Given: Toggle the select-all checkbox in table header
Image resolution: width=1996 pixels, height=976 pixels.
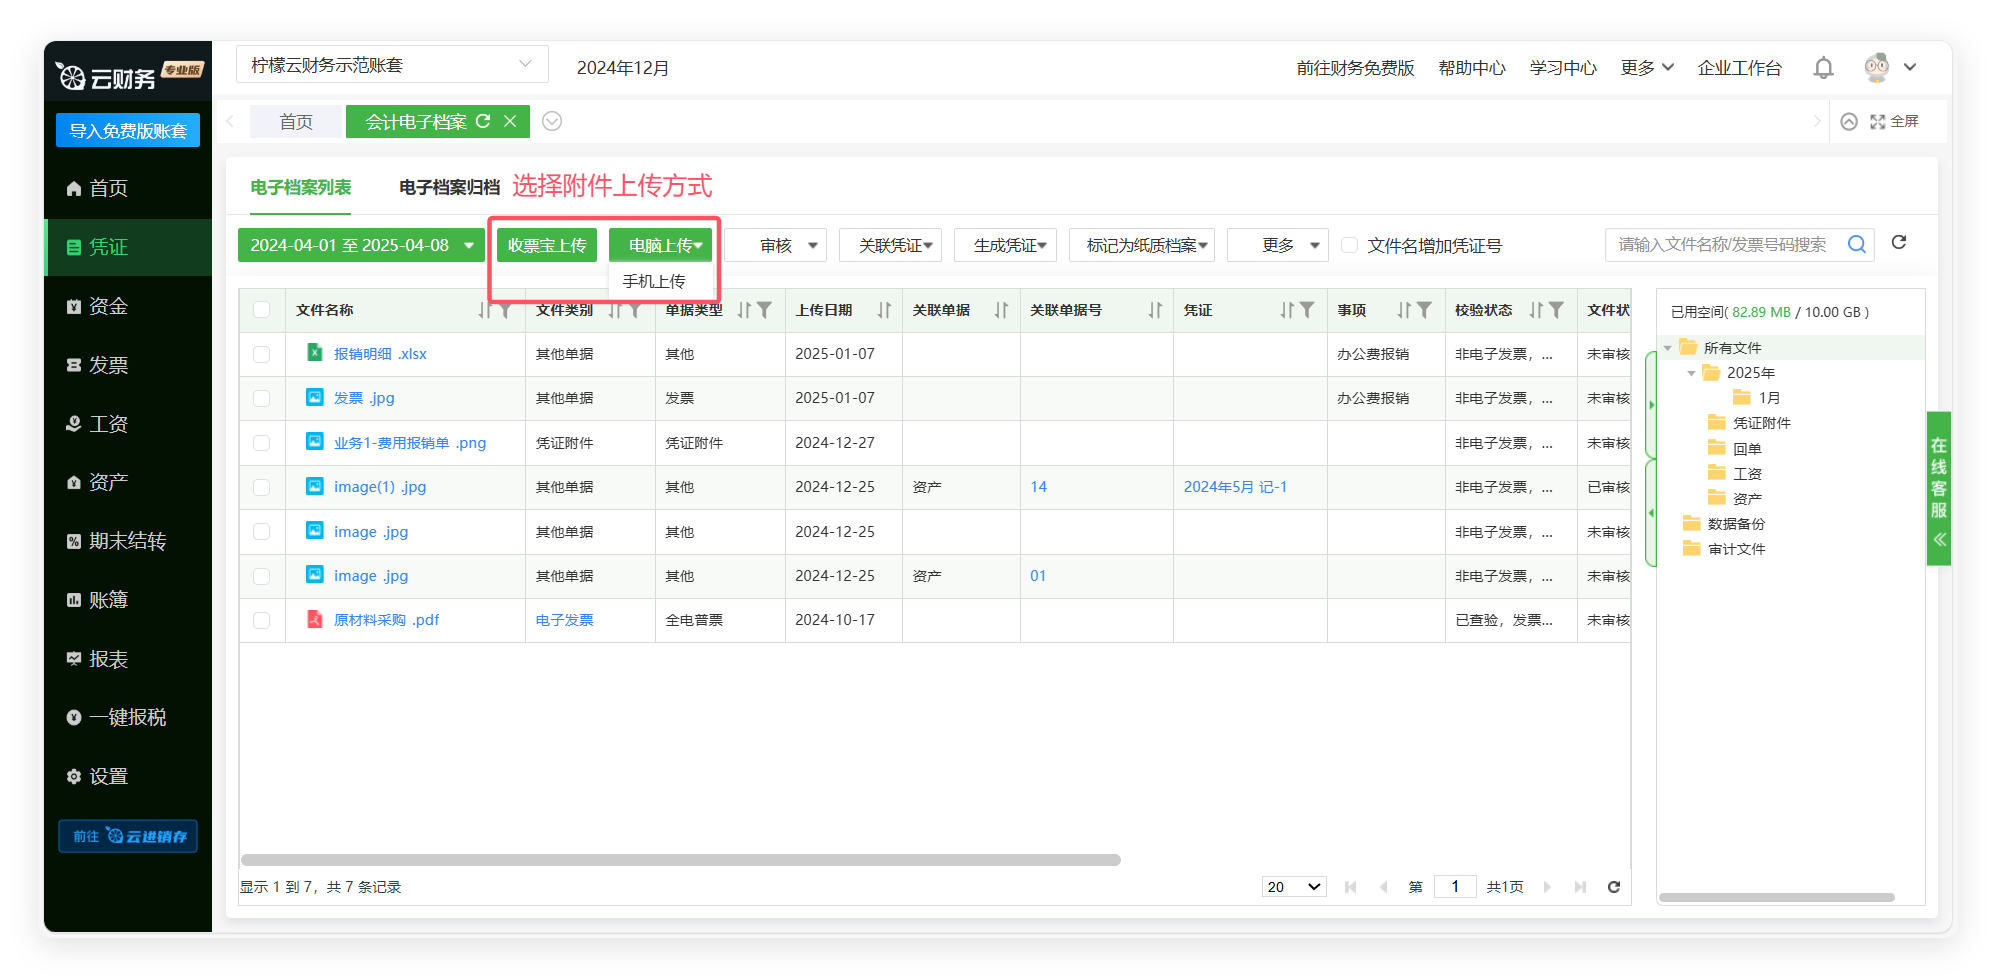Looking at the screenshot, I should (x=262, y=310).
